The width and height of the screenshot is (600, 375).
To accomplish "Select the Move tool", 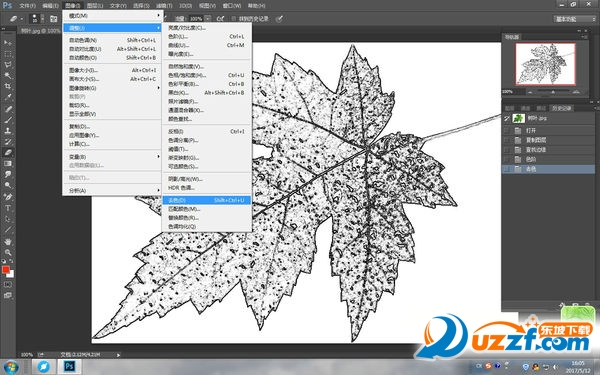I will (x=8, y=42).
